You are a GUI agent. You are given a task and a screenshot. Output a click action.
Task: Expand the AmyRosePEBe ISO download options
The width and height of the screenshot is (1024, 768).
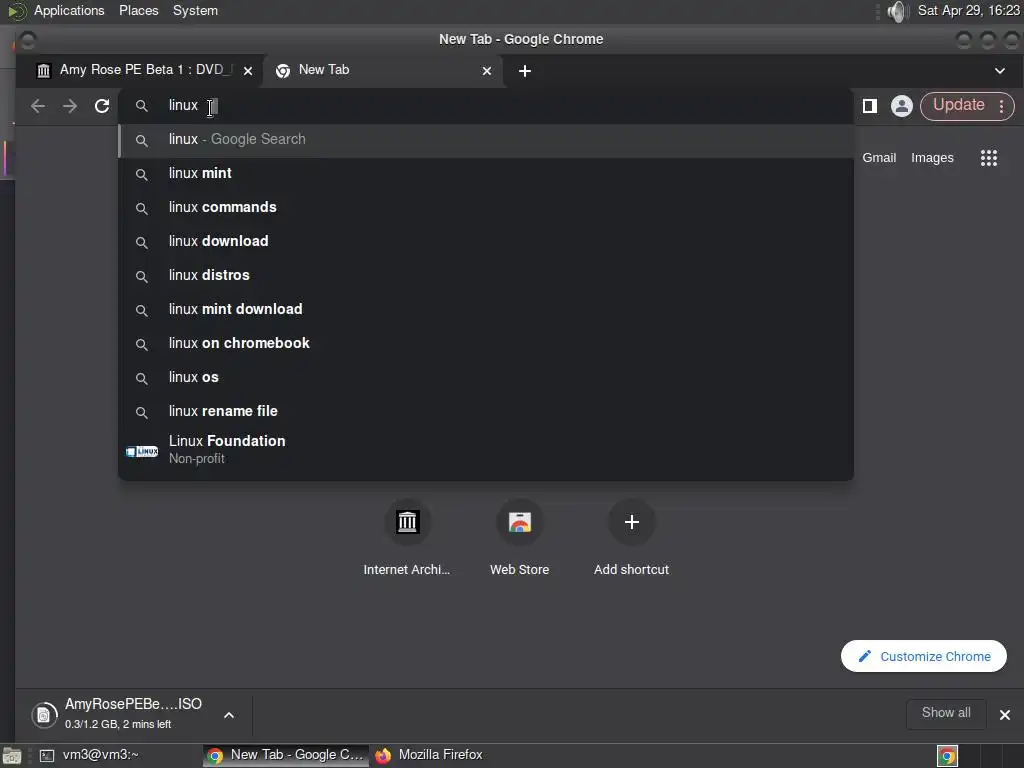coord(229,715)
